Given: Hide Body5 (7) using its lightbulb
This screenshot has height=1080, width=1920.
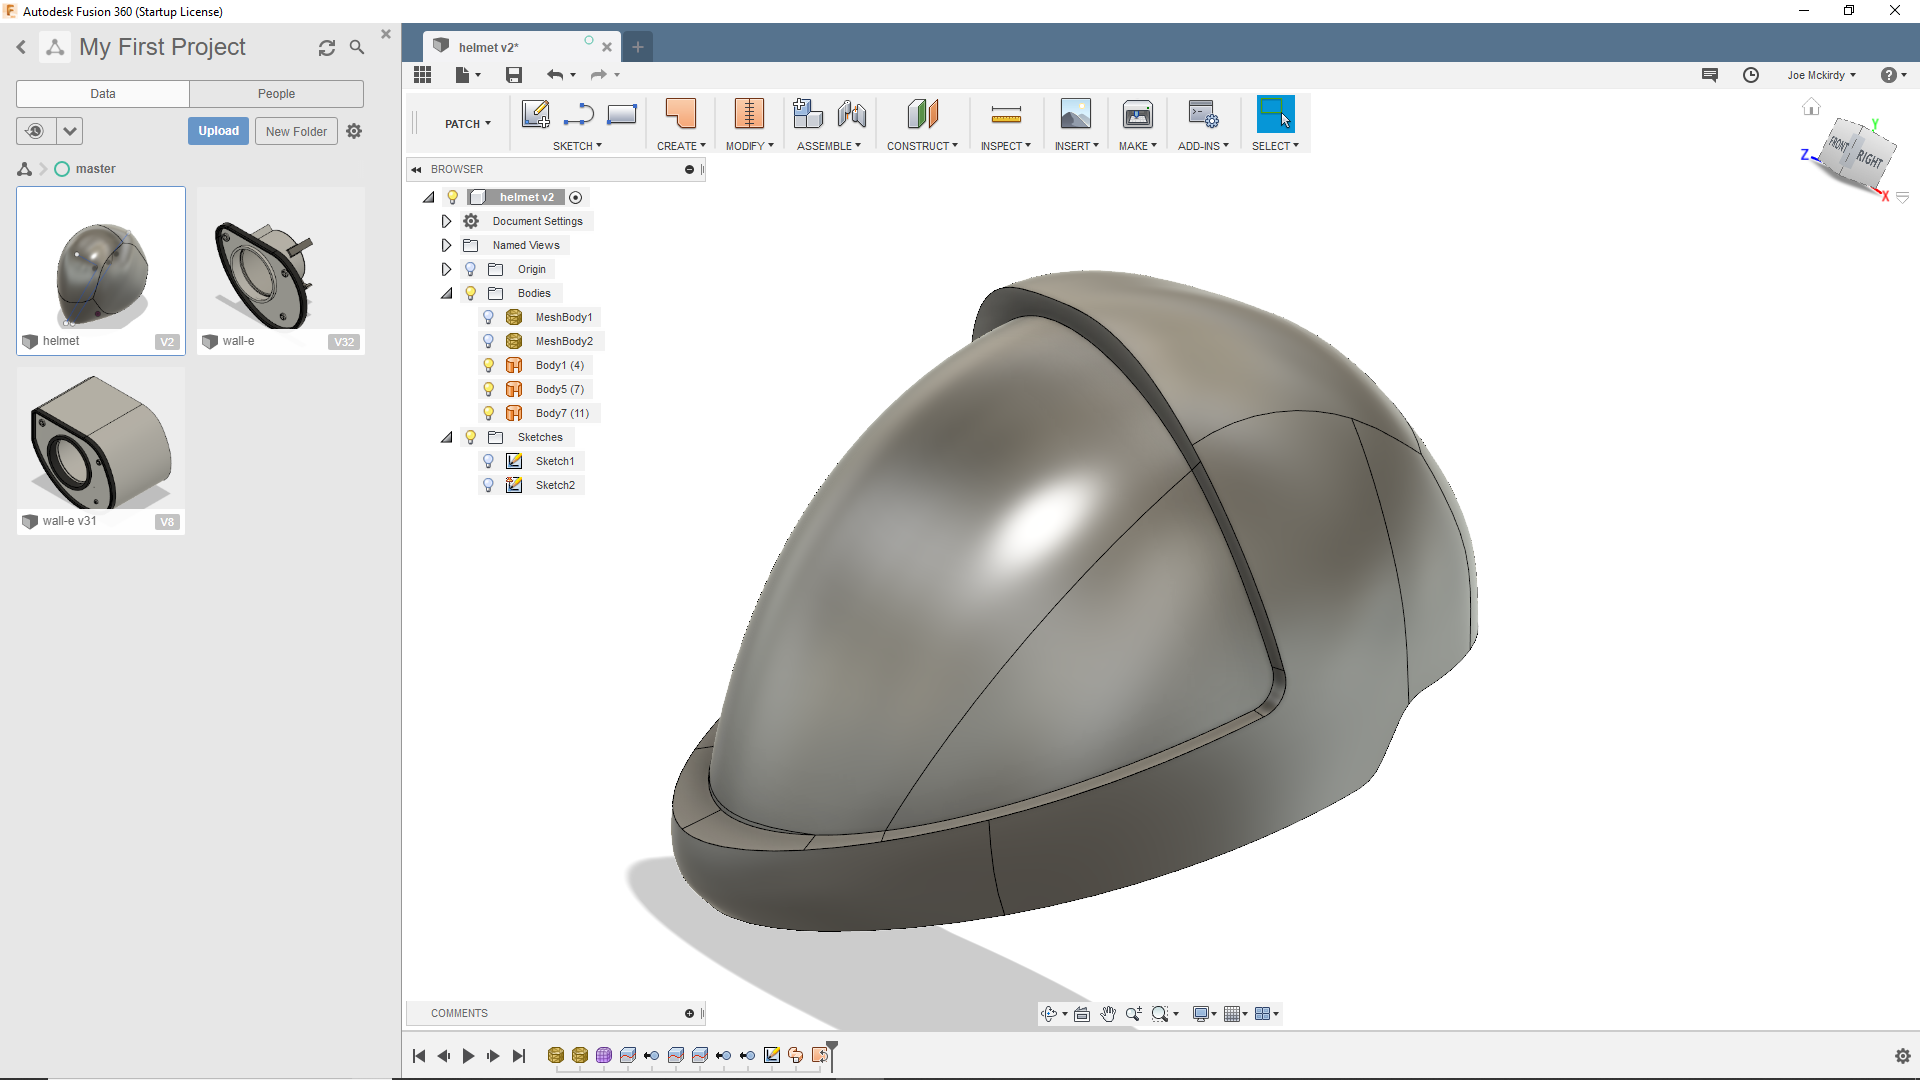Looking at the screenshot, I should pos(488,389).
